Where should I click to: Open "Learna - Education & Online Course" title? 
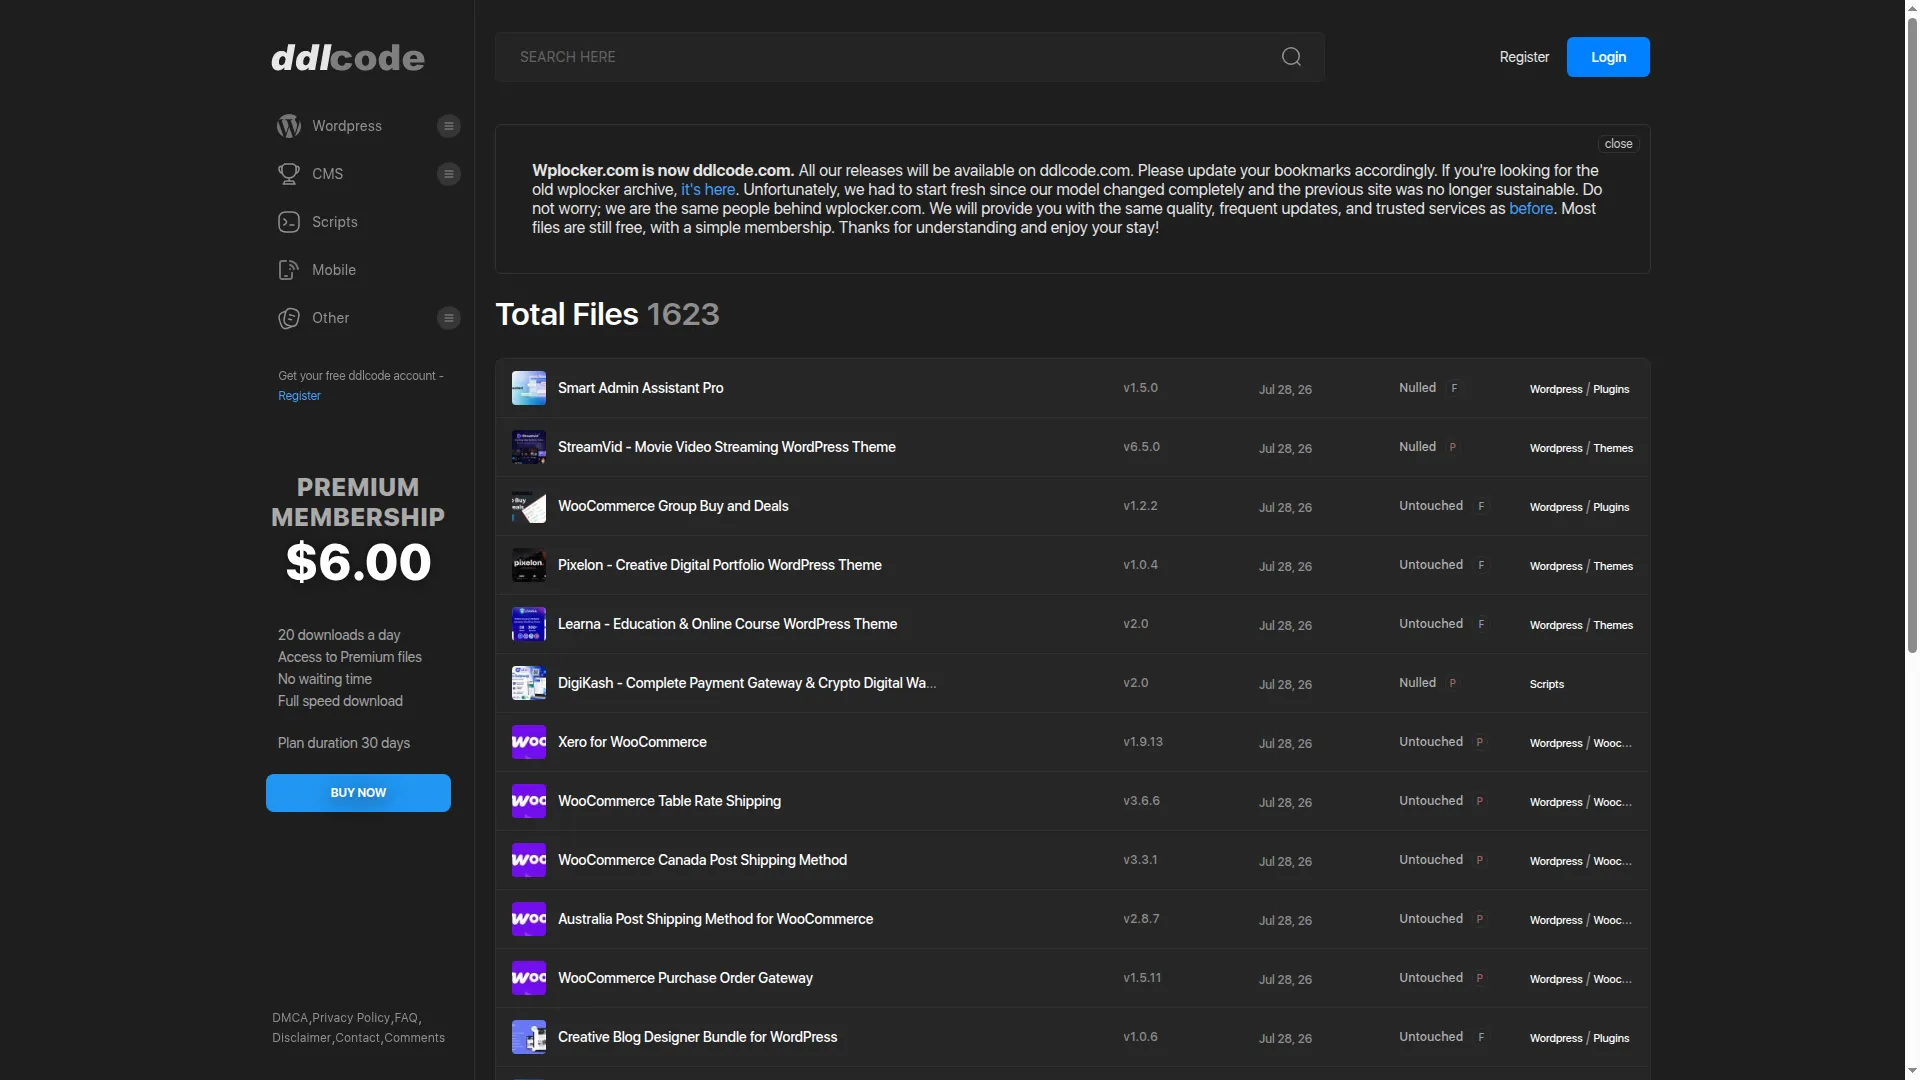(x=727, y=624)
